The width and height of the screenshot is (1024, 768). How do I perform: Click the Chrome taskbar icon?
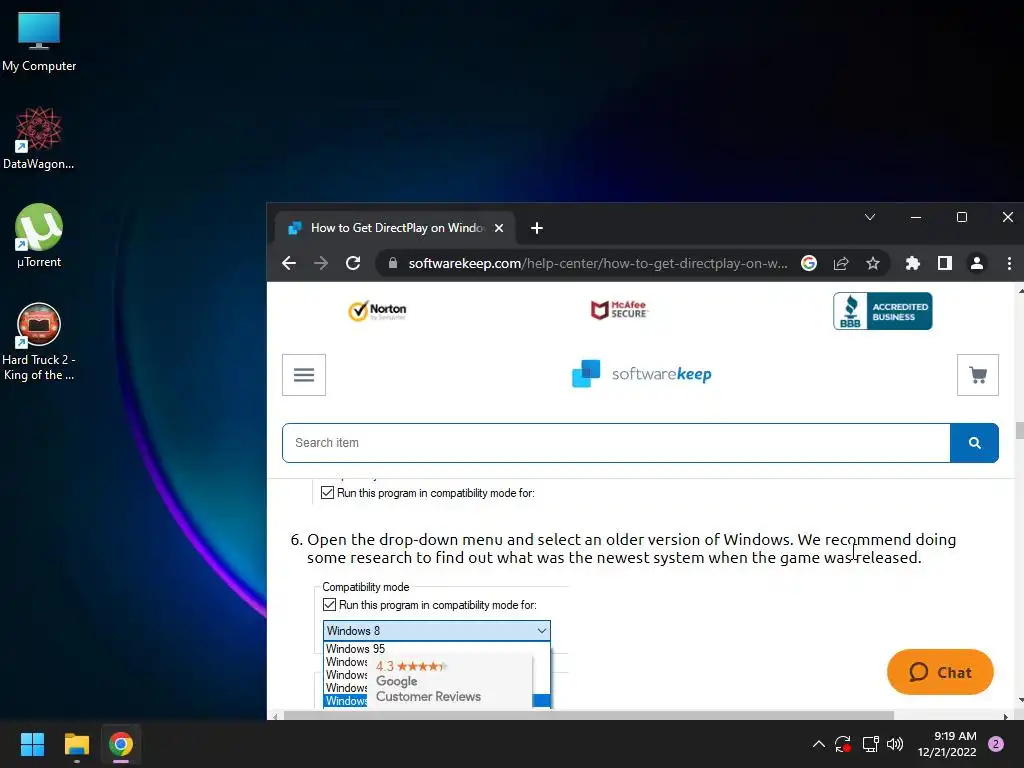pos(121,744)
